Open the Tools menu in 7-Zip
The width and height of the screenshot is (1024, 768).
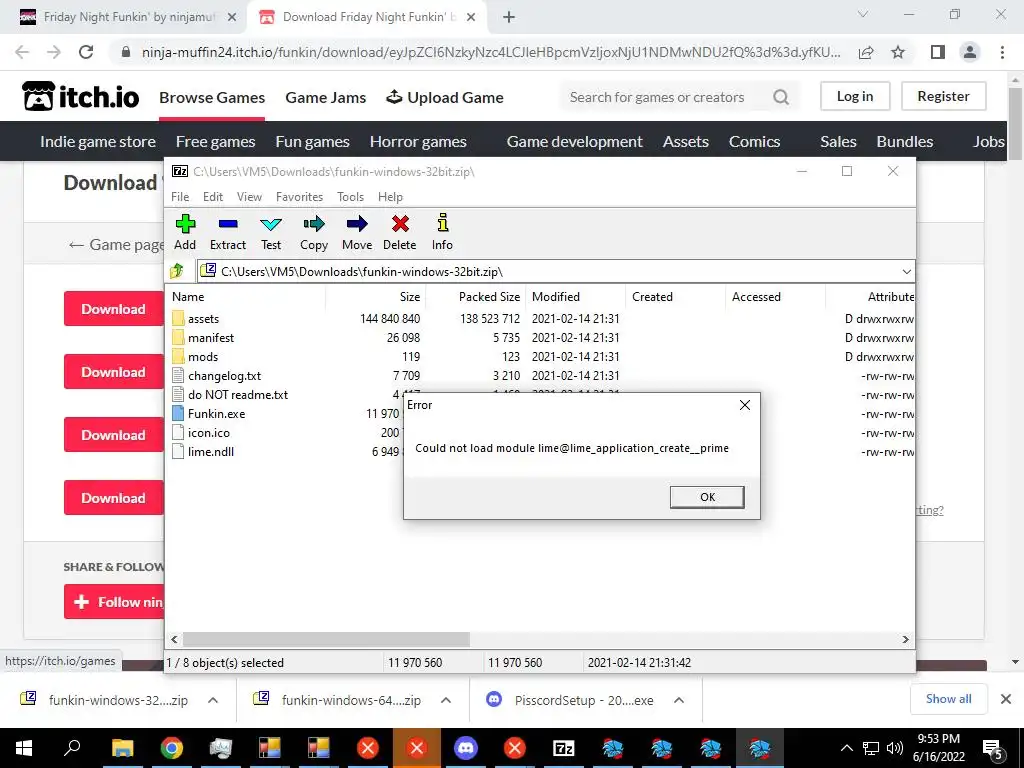[x=350, y=197]
